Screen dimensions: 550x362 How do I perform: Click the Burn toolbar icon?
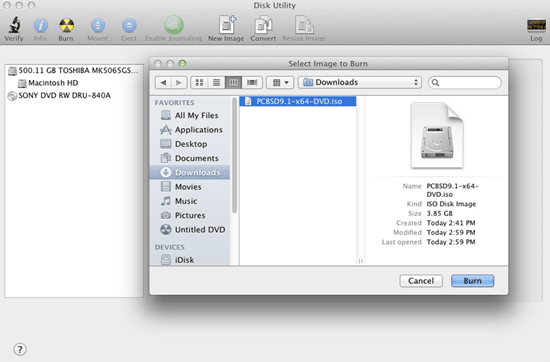pos(66,25)
